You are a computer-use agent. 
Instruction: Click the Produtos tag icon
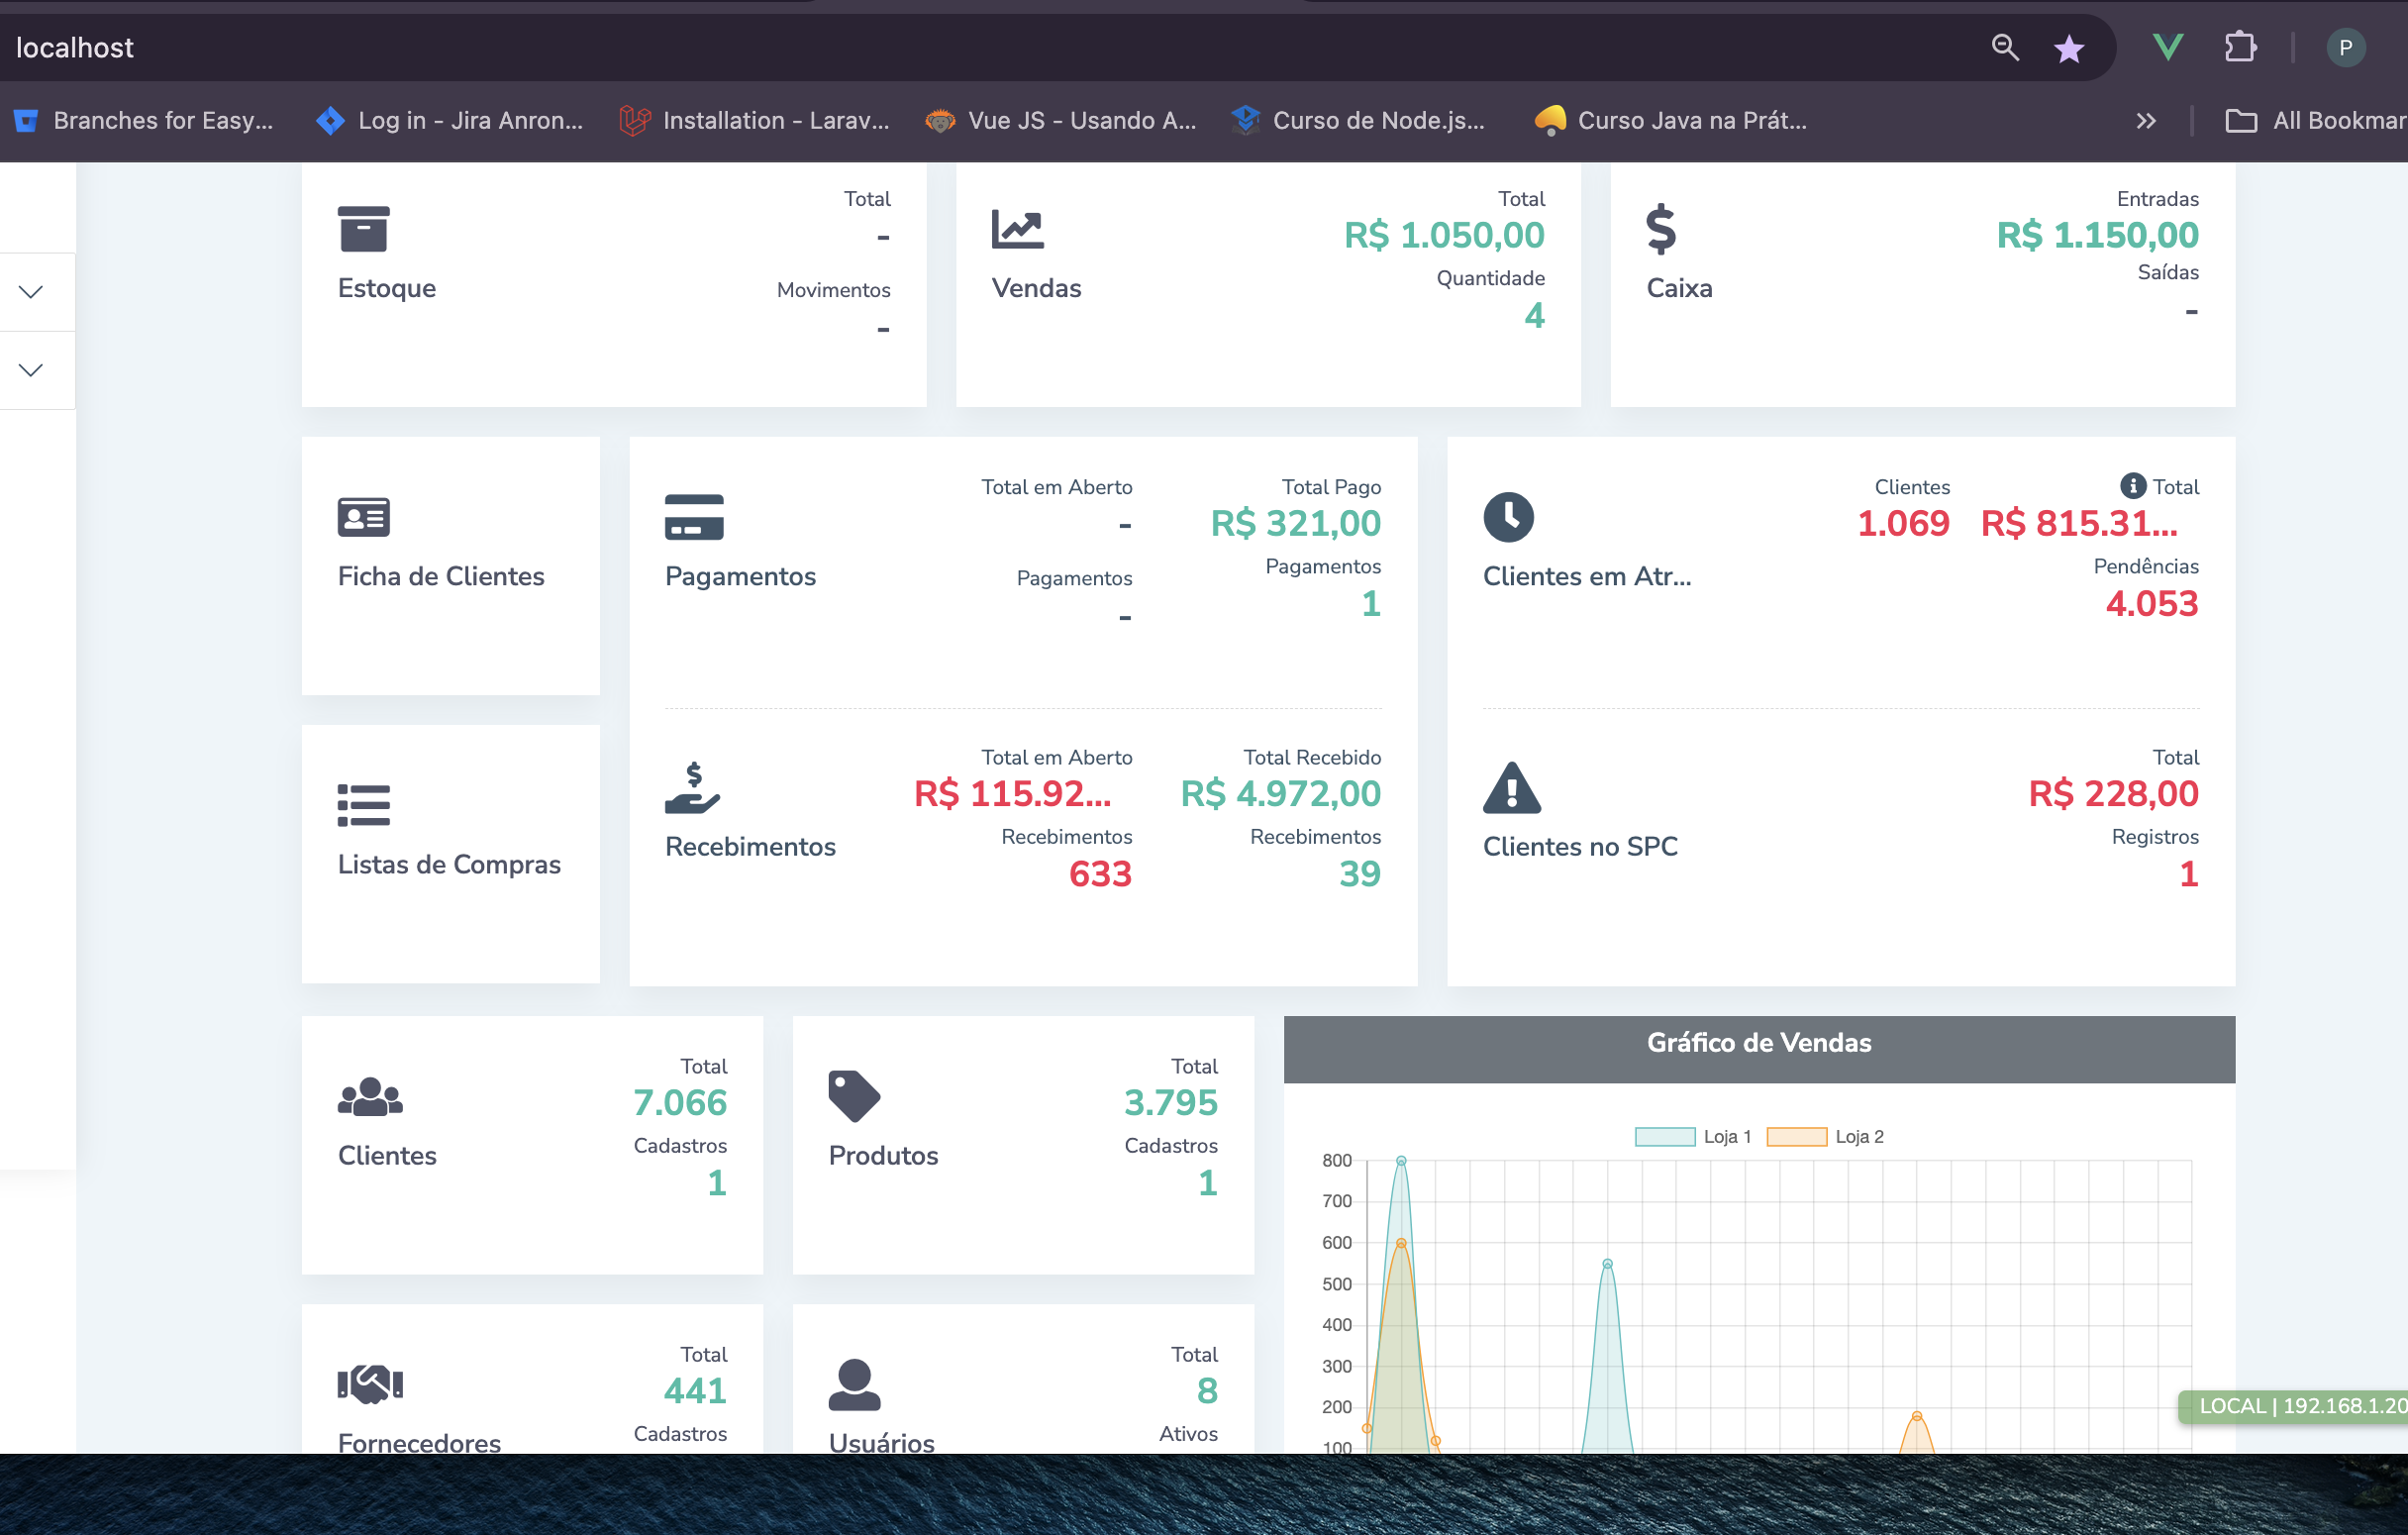[x=853, y=1096]
